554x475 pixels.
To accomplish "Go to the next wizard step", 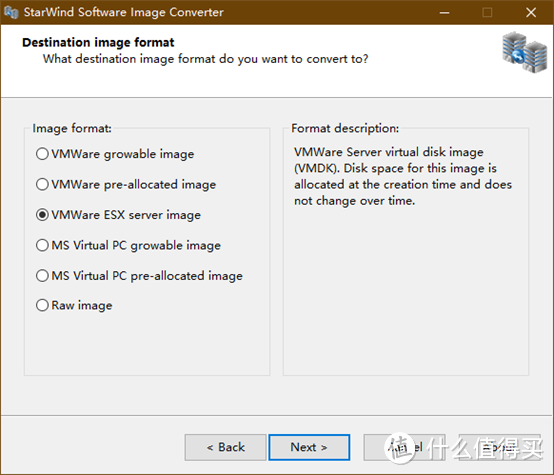I will tap(309, 447).
